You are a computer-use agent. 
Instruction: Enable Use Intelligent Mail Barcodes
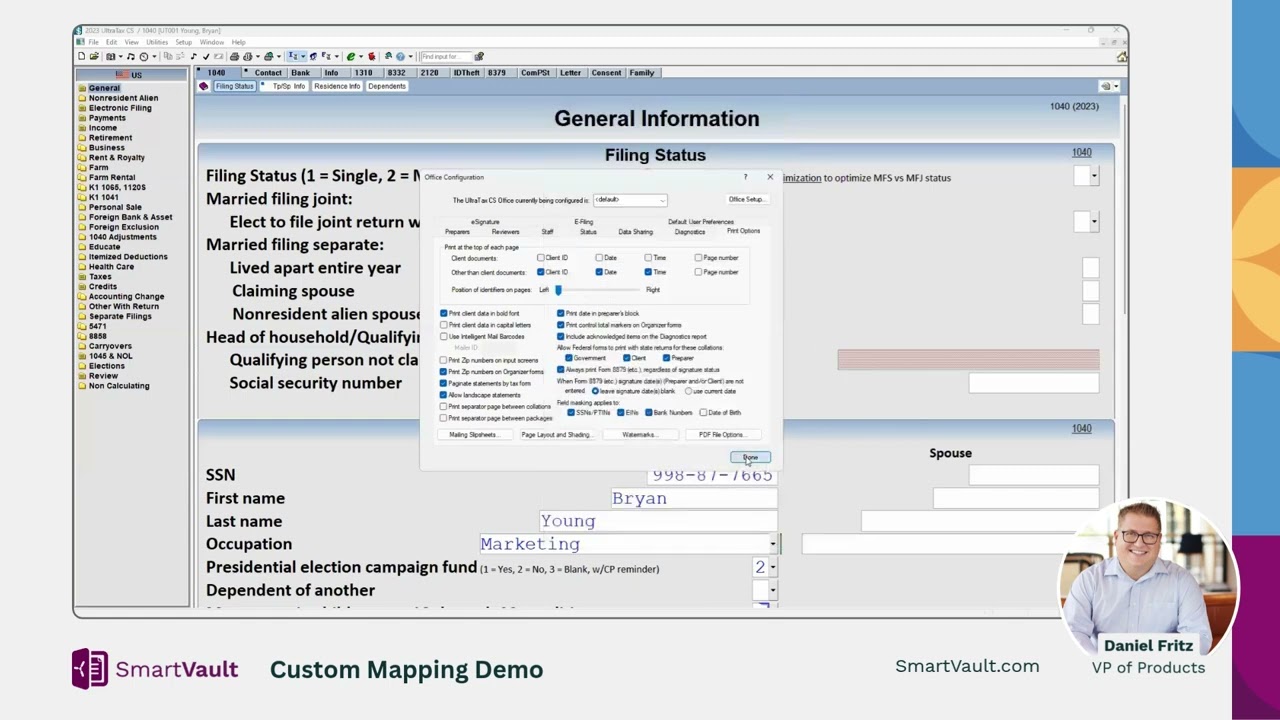(444, 337)
